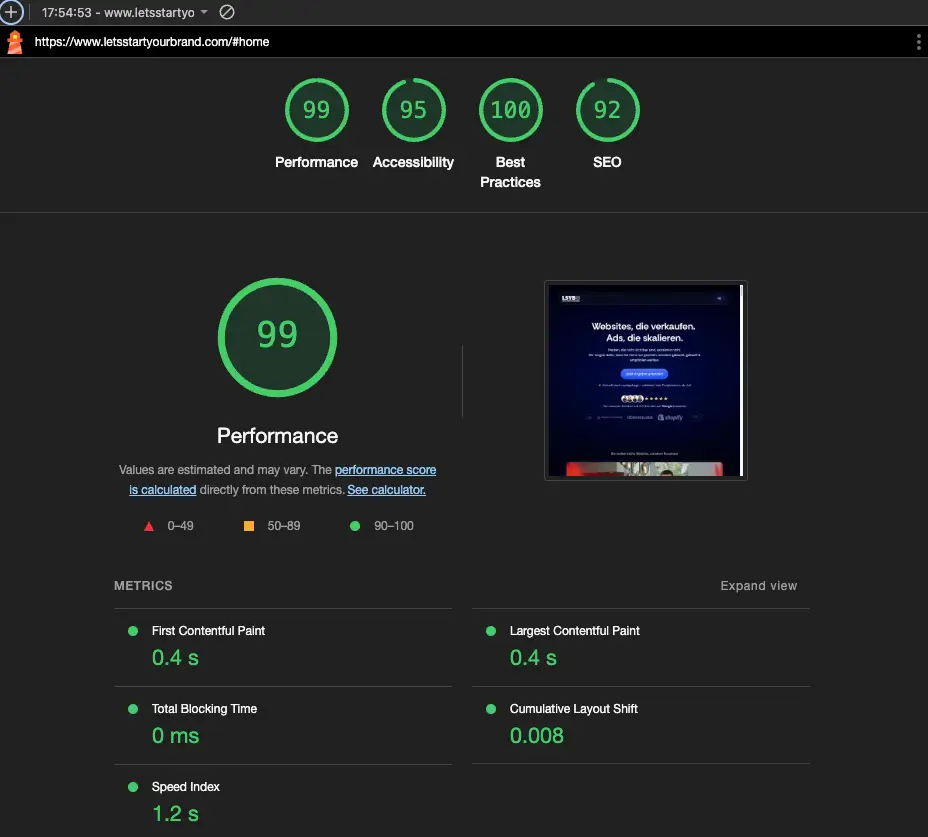Click the webpage screenshot thumbnail
Image resolution: width=928 pixels, height=837 pixels.
(x=645, y=380)
